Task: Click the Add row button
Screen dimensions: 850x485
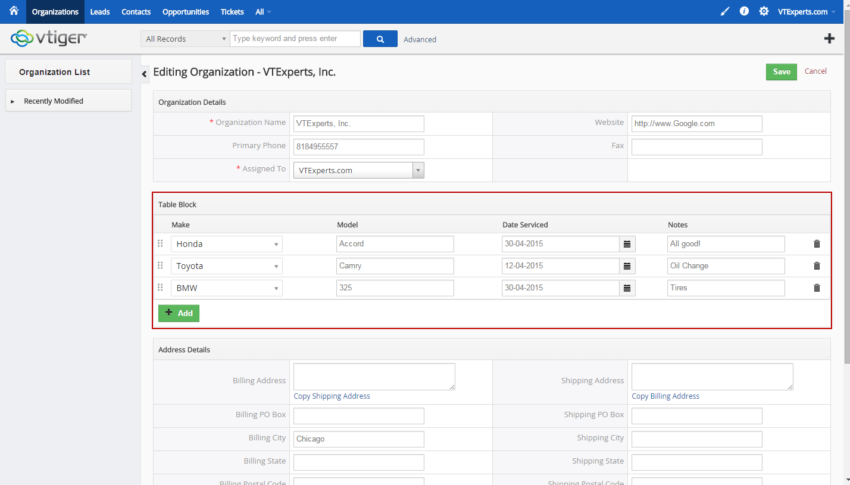Action: 179,313
